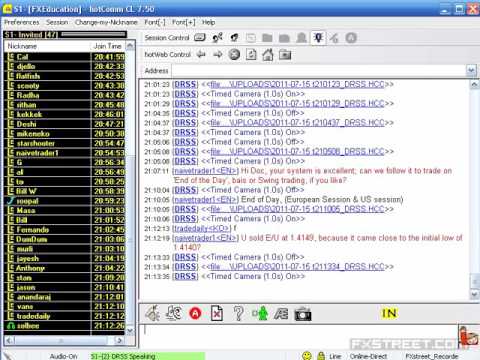480x360 pixels.
Task: Click the red circle A icon
Action: [x=195, y=313]
